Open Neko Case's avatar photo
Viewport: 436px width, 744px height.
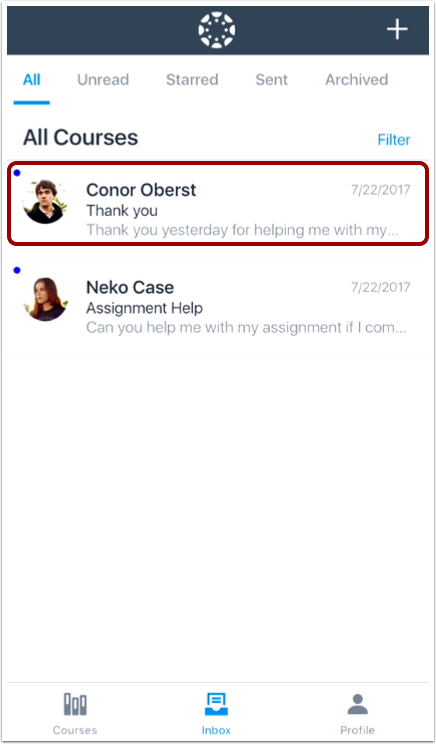click(x=45, y=299)
